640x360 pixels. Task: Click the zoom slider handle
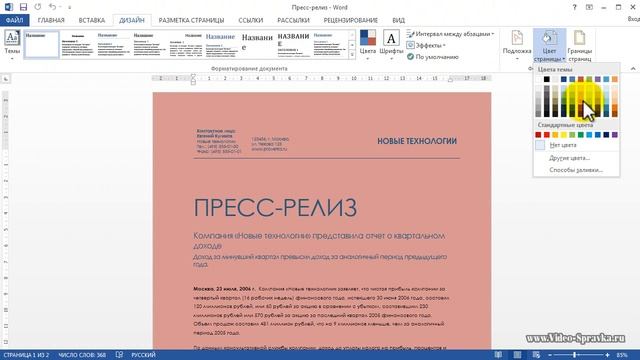[x=575, y=355]
